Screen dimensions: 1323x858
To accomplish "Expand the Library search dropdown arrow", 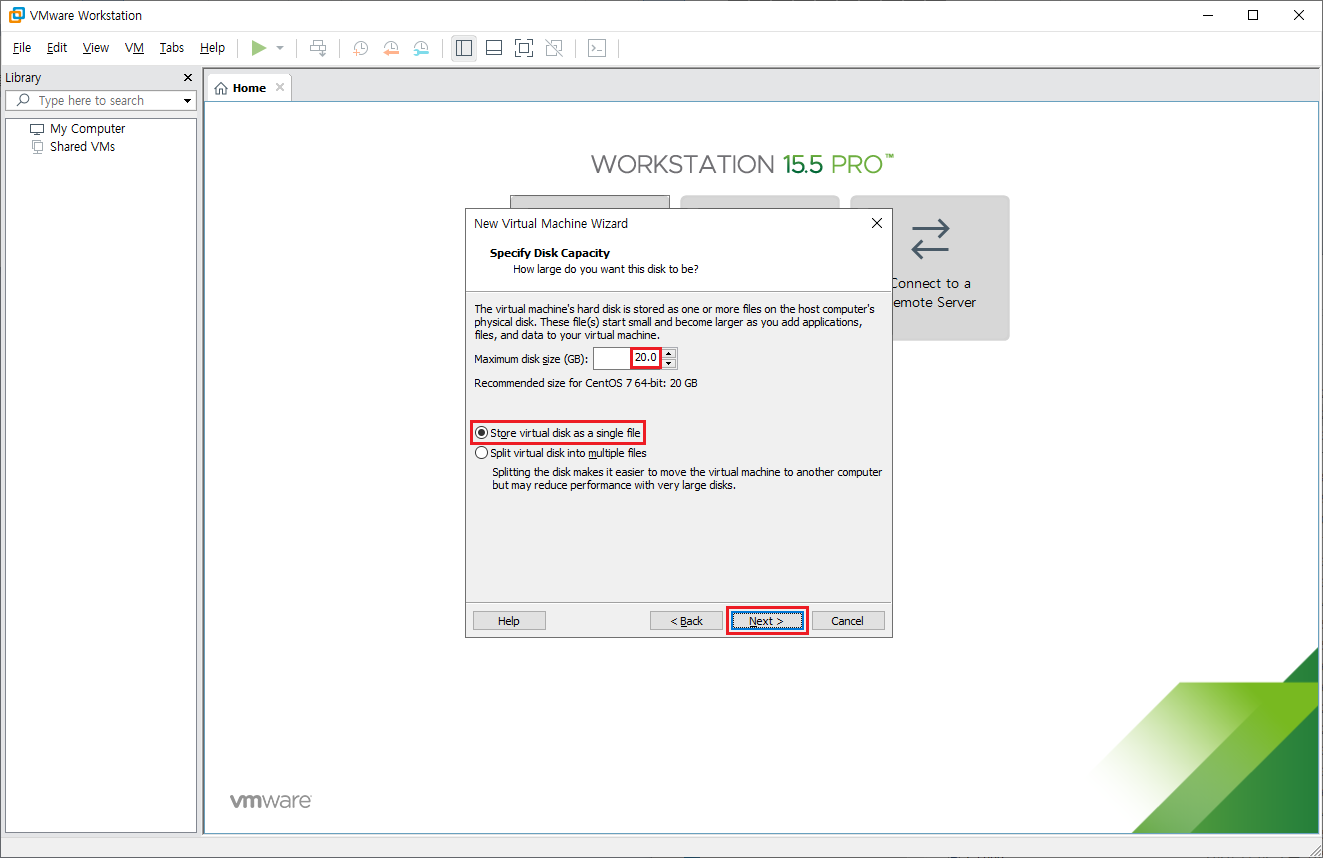I will pos(187,101).
